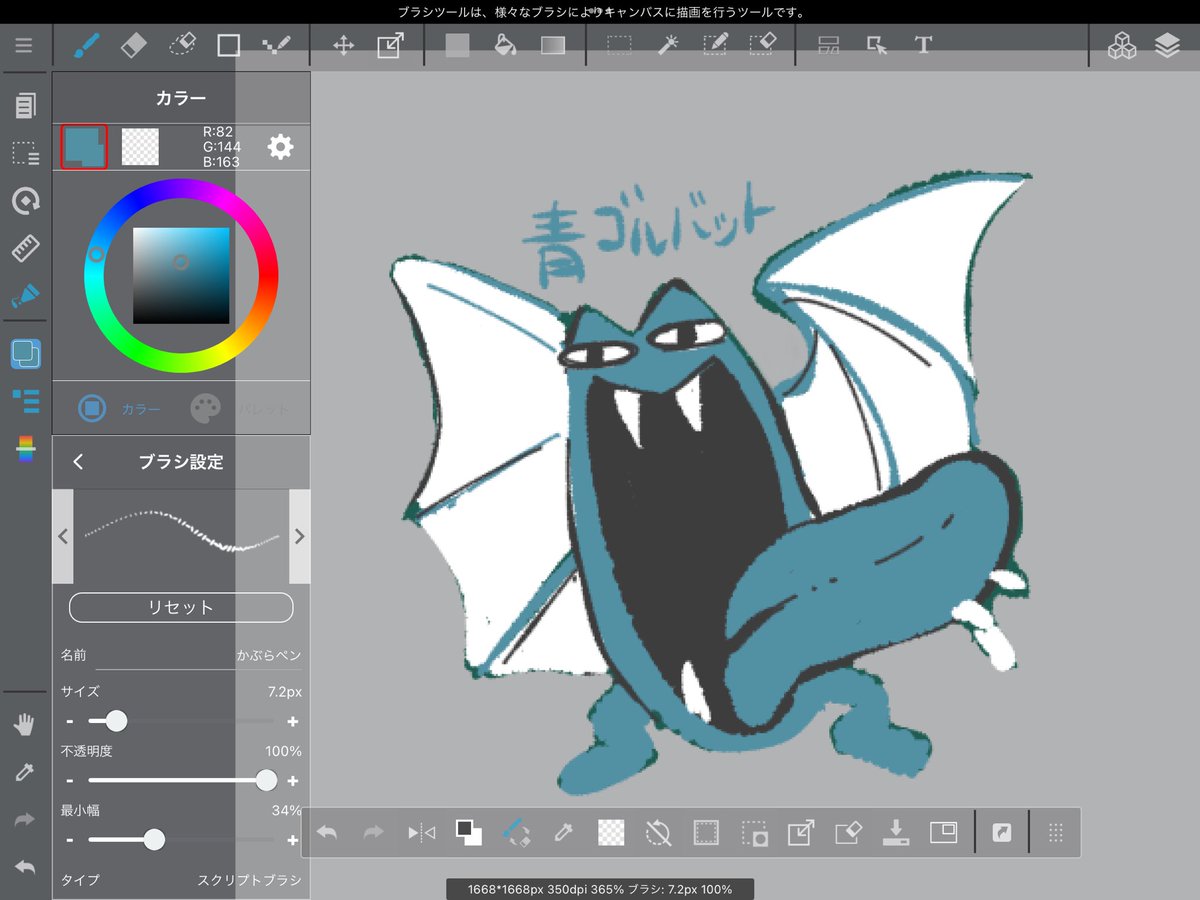Viewport: 1200px width, 900px height.
Task: Click the undo arrow in left sidebar
Action: click(x=25, y=867)
